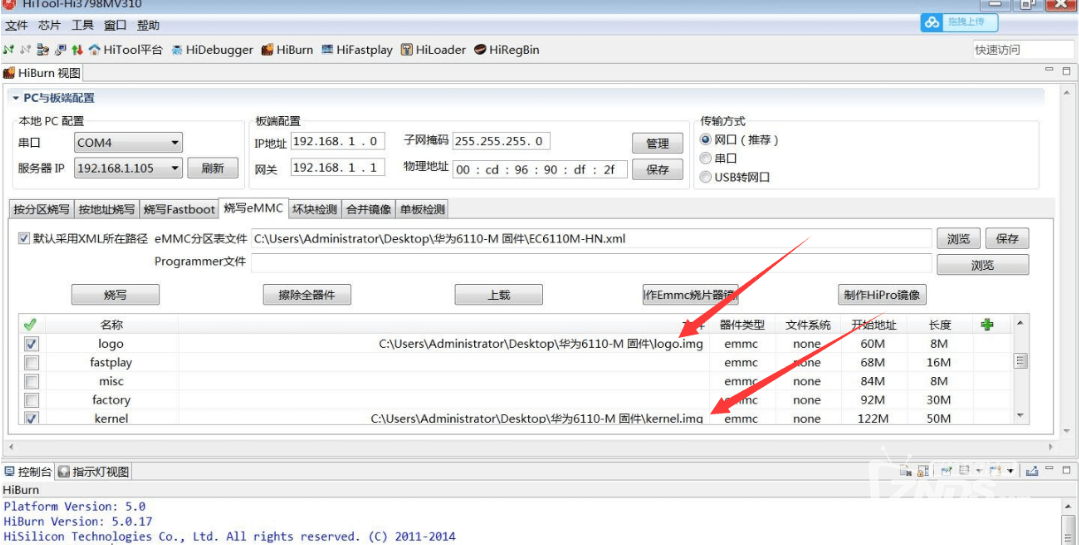Toggle 默认采用XML所在路径 checkbox
The height and width of the screenshot is (545, 1079).
(x=24, y=238)
